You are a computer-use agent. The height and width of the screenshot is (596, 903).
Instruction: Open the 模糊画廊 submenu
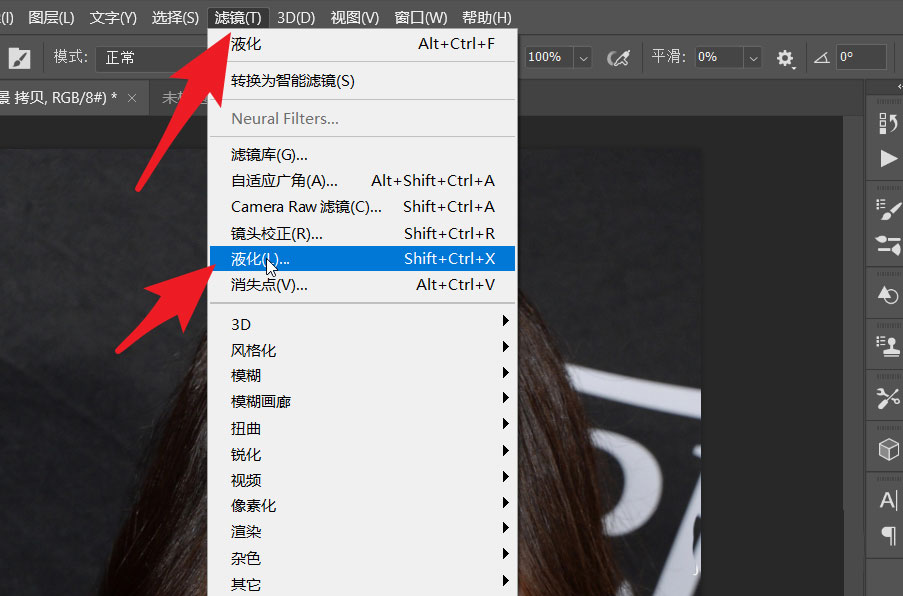point(362,401)
